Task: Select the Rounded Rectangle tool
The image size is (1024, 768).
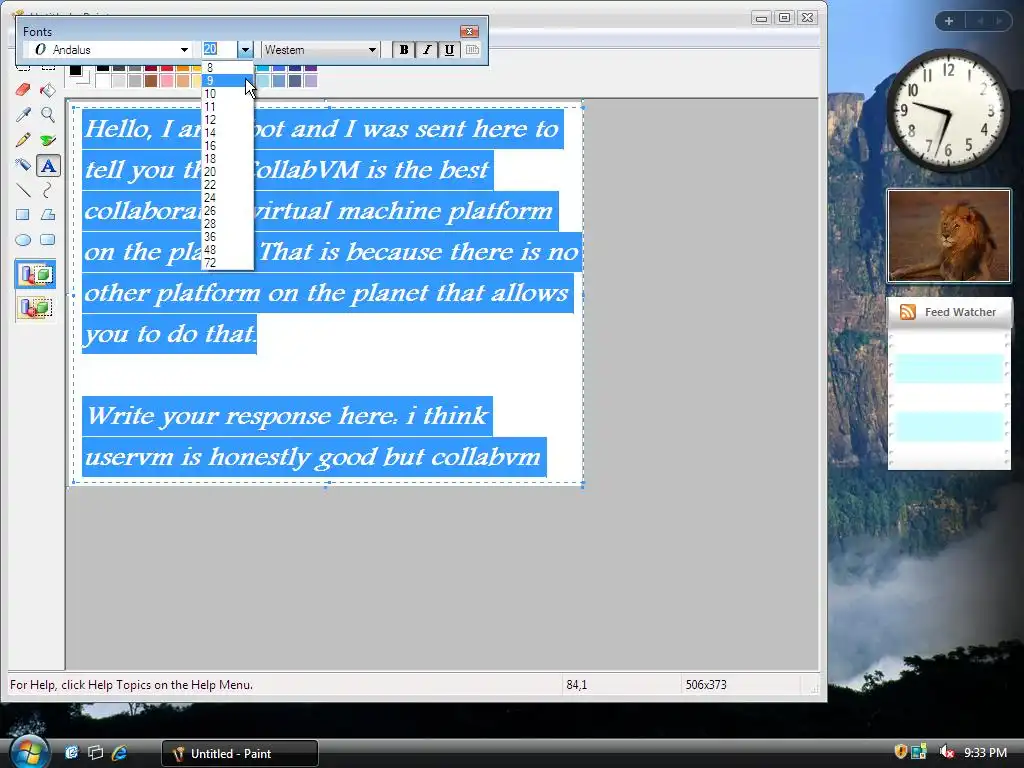Action: [48, 240]
